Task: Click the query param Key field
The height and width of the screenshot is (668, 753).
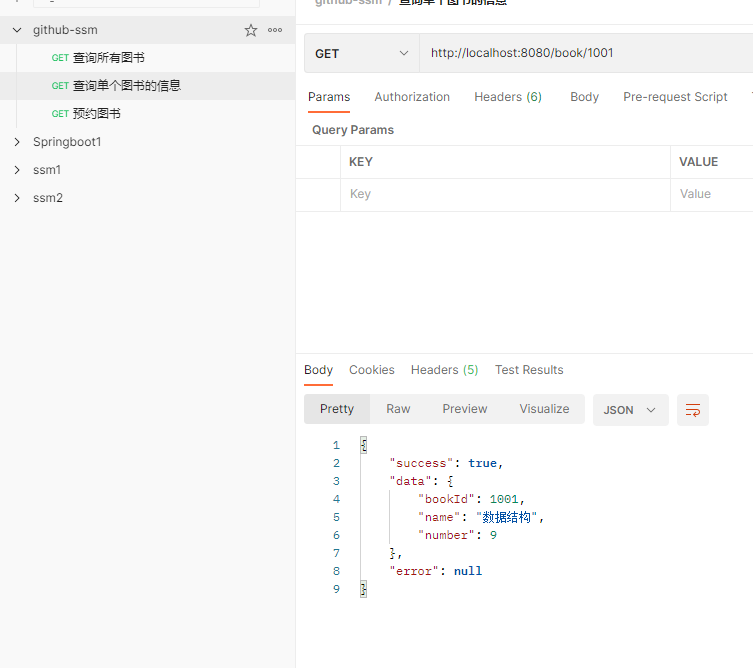Action: click(x=505, y=194)
